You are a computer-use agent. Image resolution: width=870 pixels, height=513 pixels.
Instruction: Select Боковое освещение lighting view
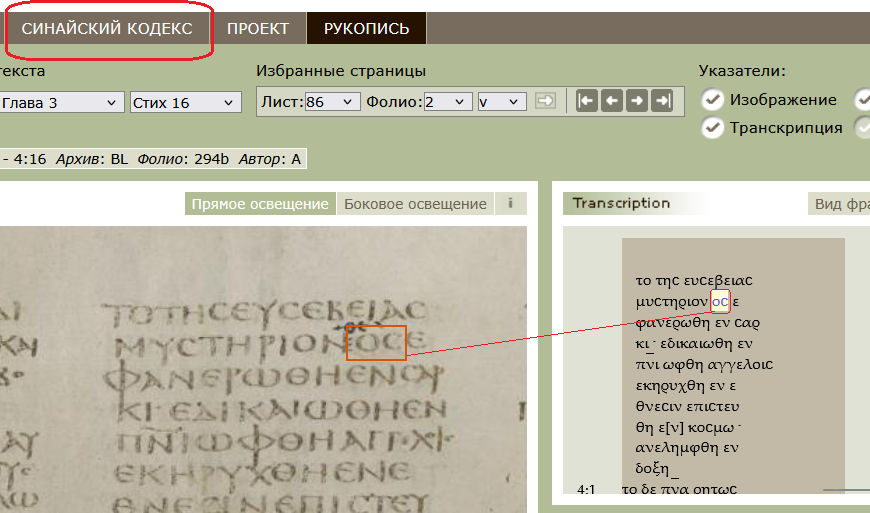coord(415,204)
